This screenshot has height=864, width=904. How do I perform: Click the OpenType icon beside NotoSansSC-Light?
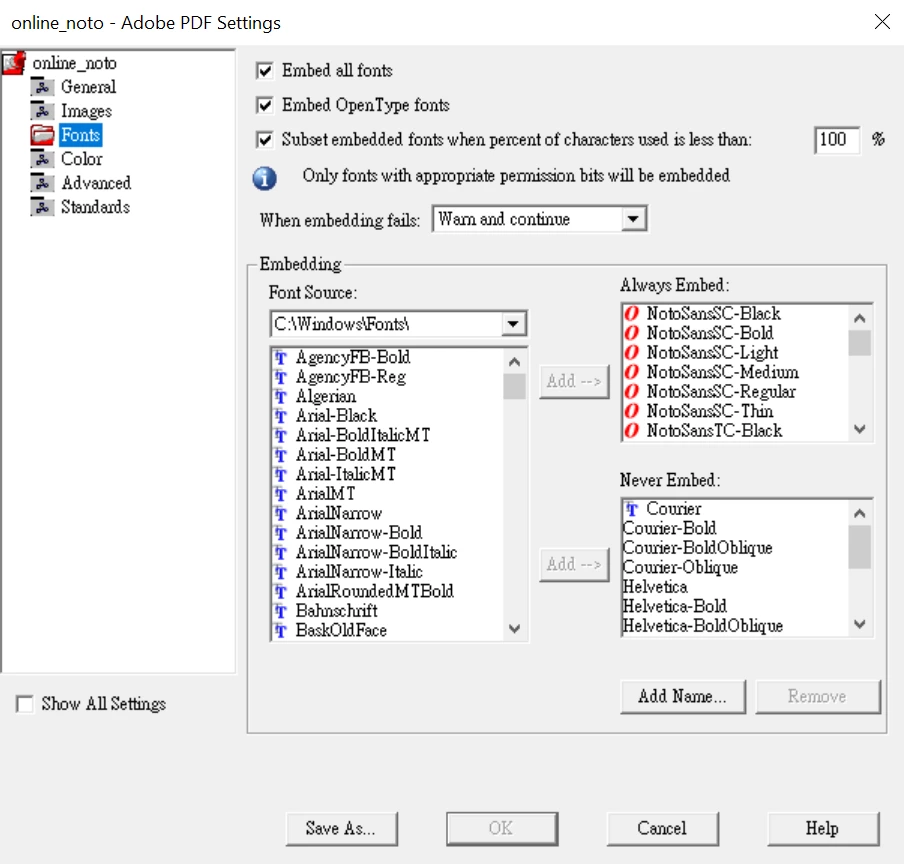tap(632, 353)
